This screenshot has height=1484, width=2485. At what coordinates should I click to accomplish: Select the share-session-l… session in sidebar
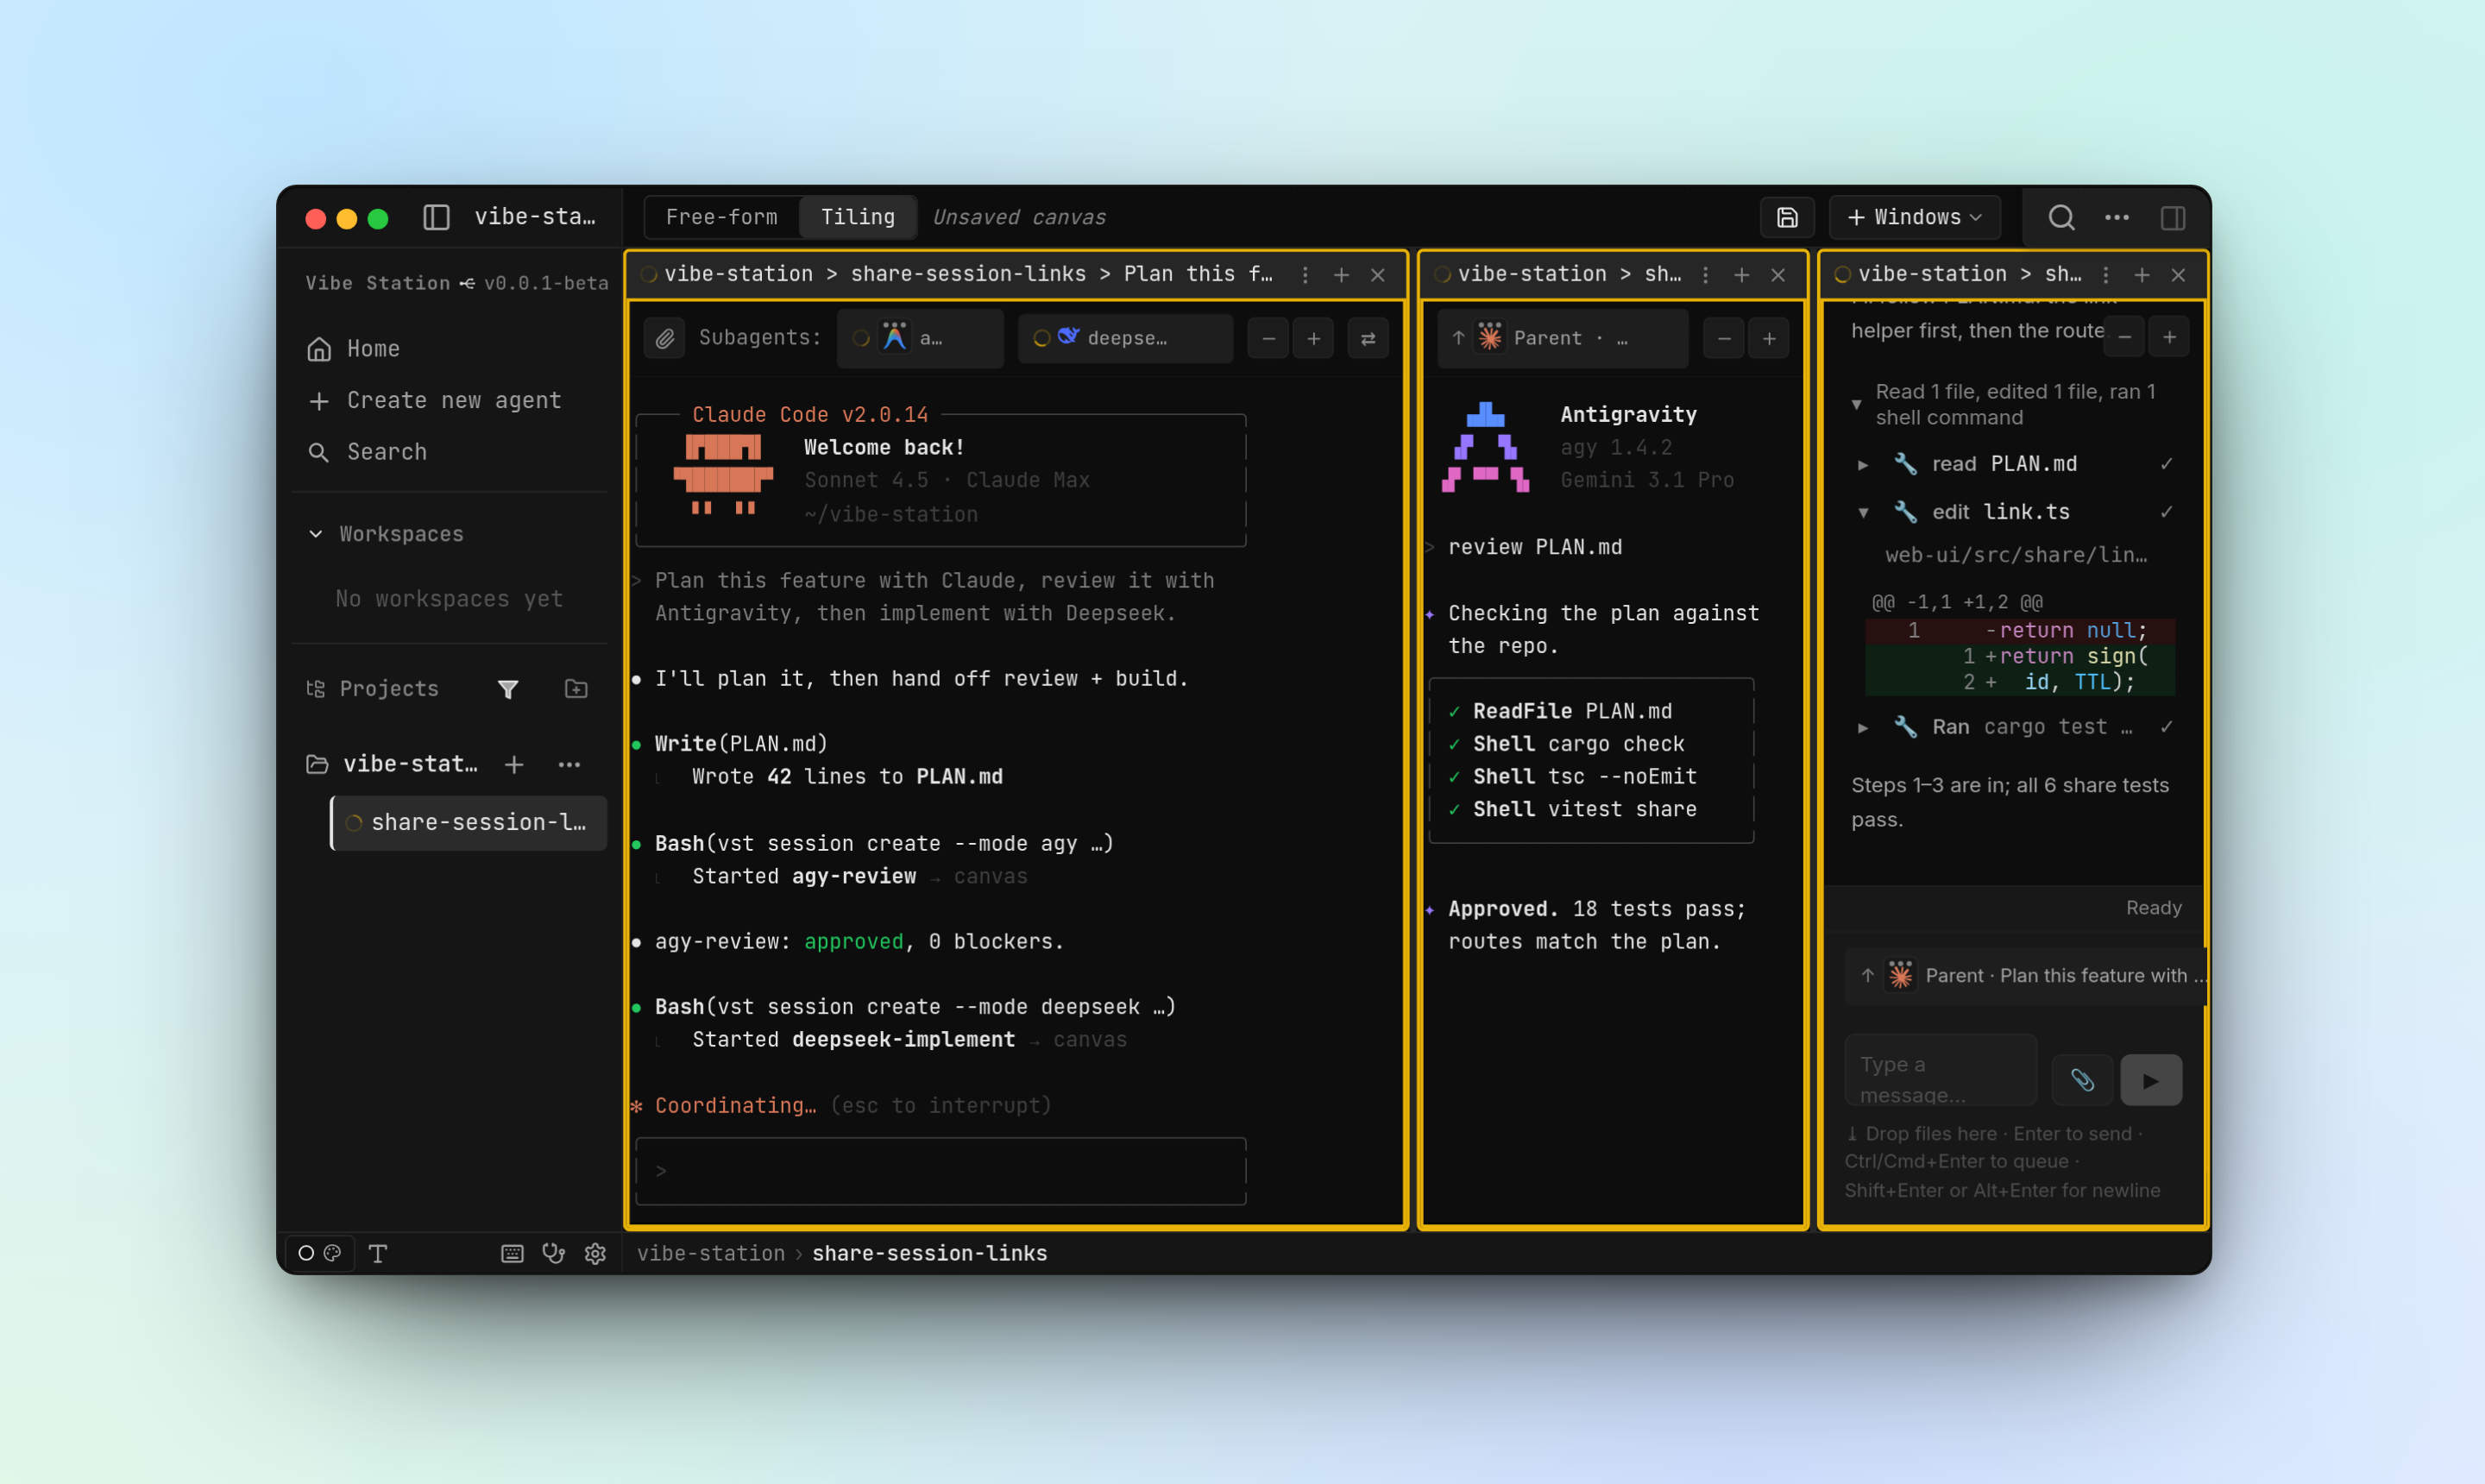pyautogui.click(x=469, y=823)
